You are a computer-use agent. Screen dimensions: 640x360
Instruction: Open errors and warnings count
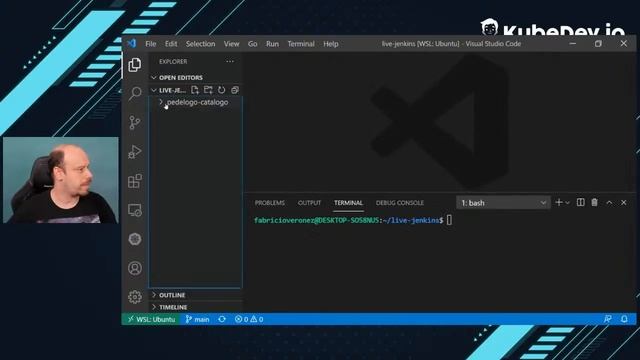[249, 319]
